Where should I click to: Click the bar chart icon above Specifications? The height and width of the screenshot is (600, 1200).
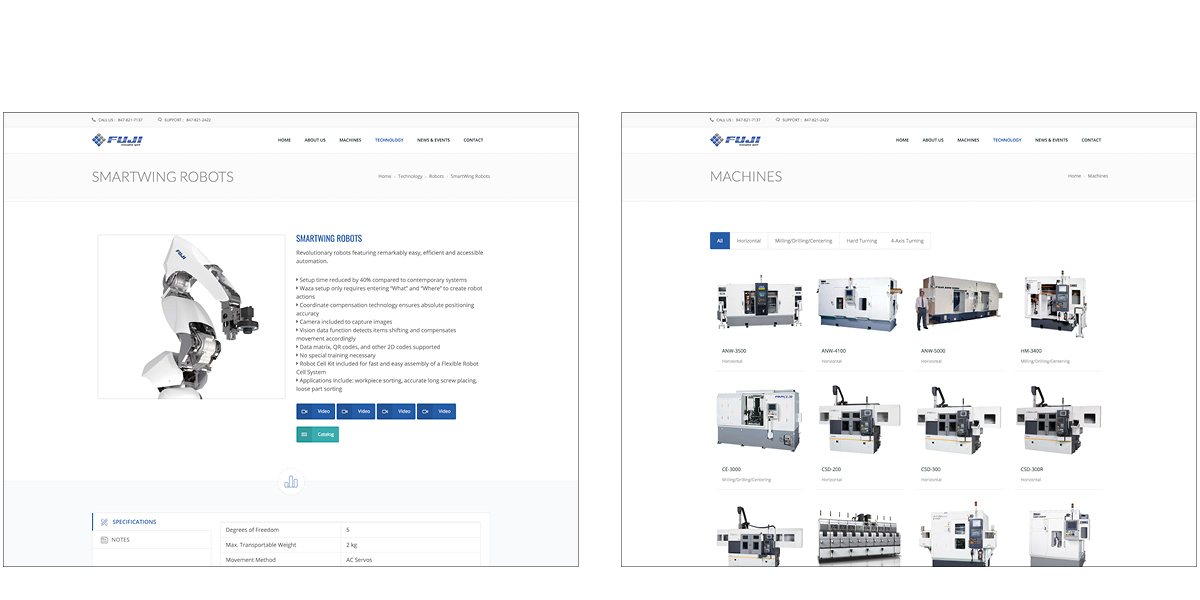pyautogui.click(x=291, y=481)
